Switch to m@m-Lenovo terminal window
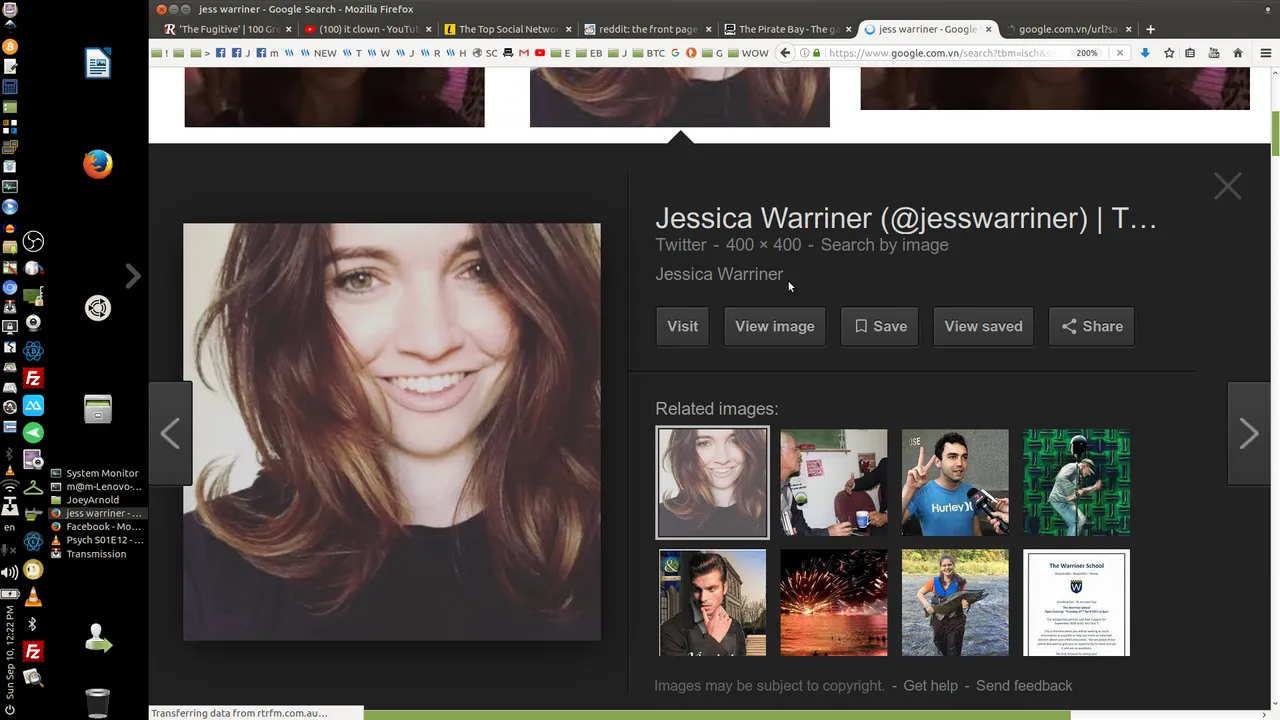This screenshot has height=720, width=1280. (x=96, y=487)
